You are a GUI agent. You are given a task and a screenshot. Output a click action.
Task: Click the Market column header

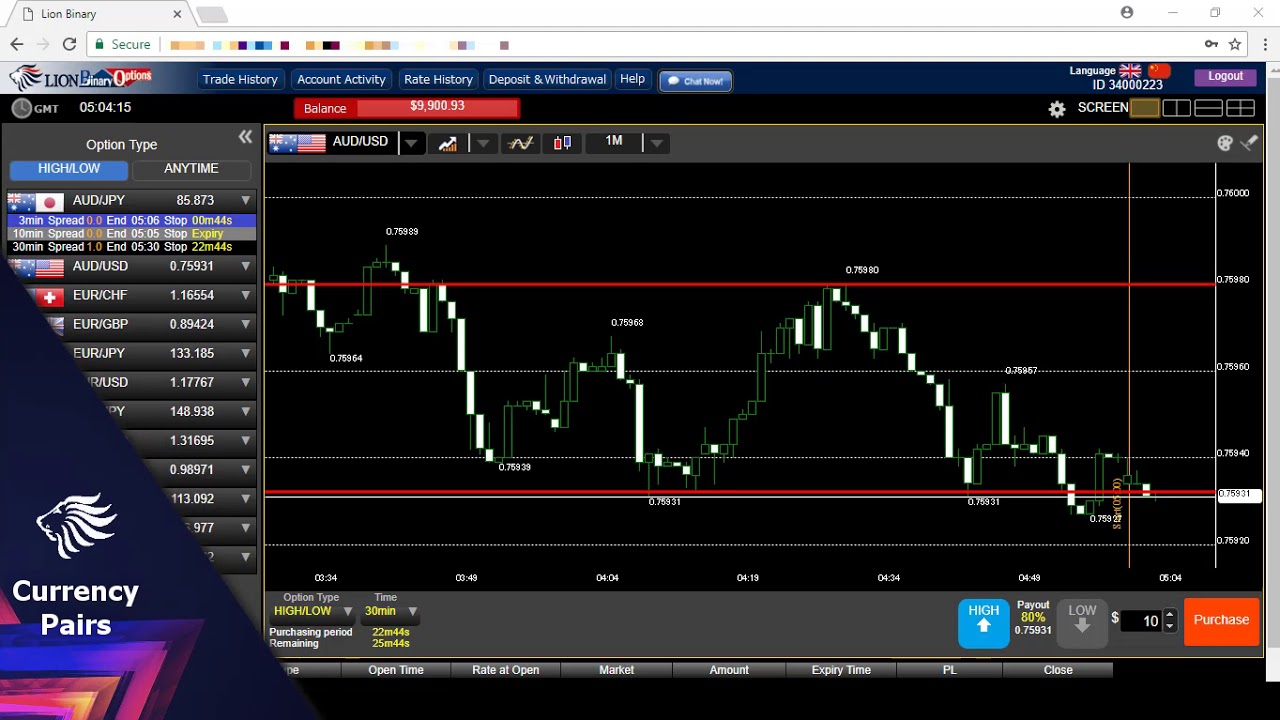point(617,670)
